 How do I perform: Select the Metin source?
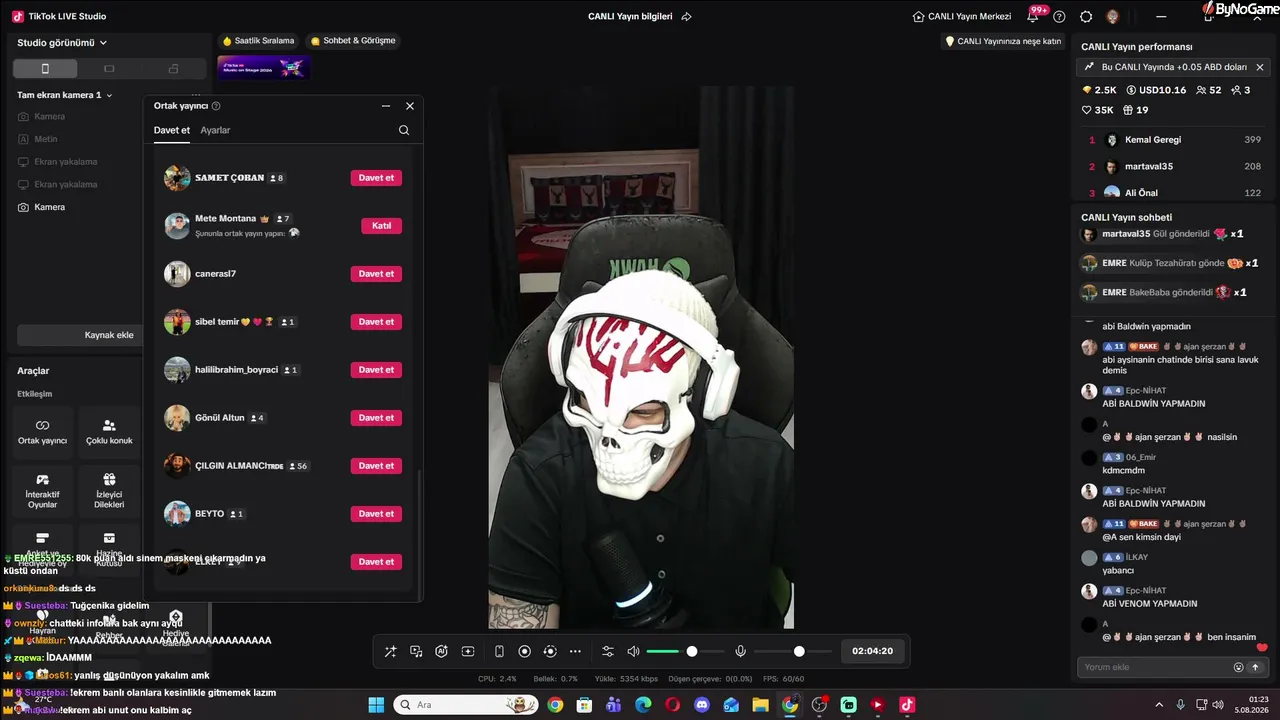(46, 139)
